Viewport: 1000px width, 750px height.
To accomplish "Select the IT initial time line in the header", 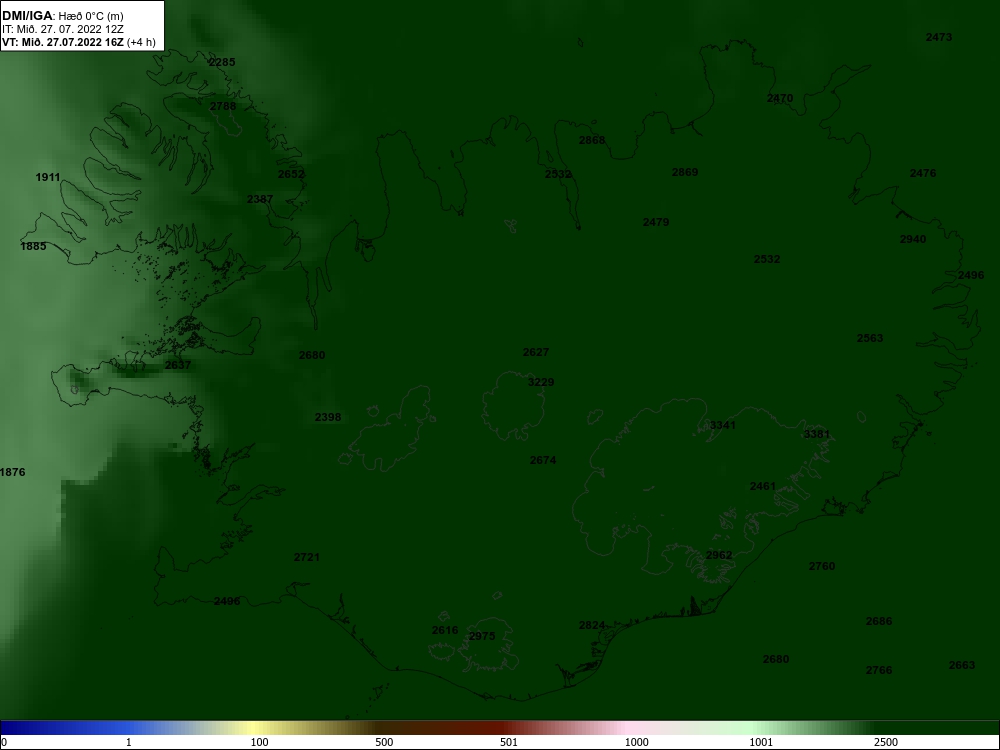I will [62, 29].
